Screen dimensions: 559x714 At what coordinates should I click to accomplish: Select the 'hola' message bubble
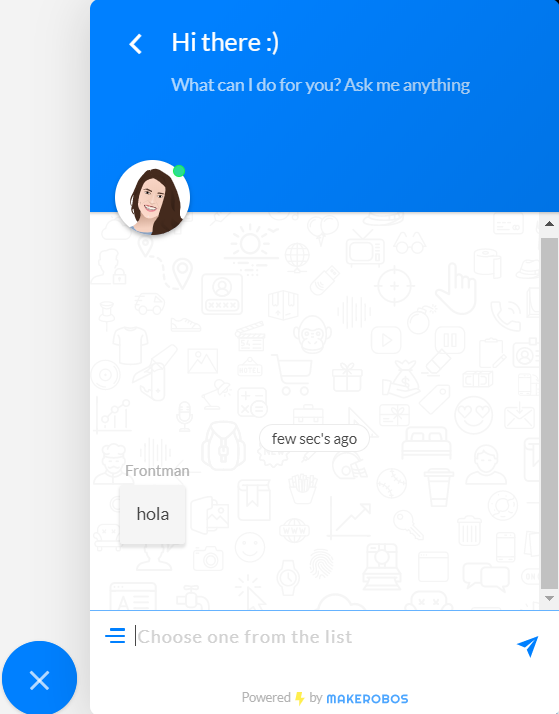152,515
